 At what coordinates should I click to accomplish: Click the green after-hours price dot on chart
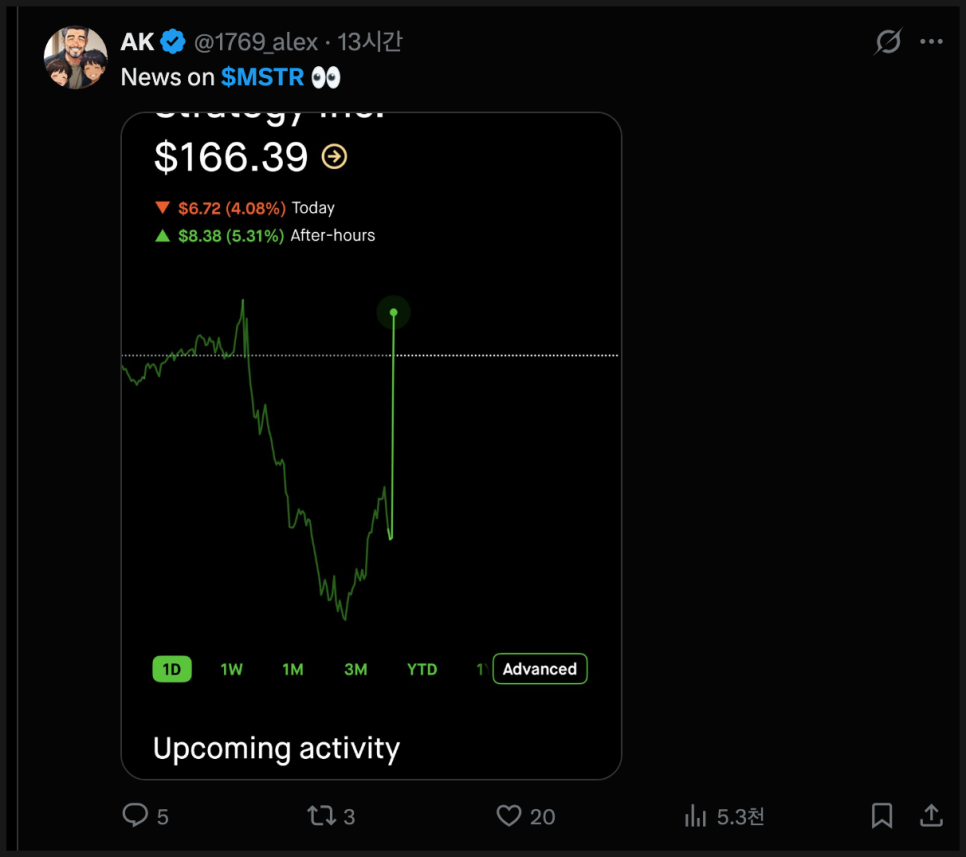tap(393, 313)
